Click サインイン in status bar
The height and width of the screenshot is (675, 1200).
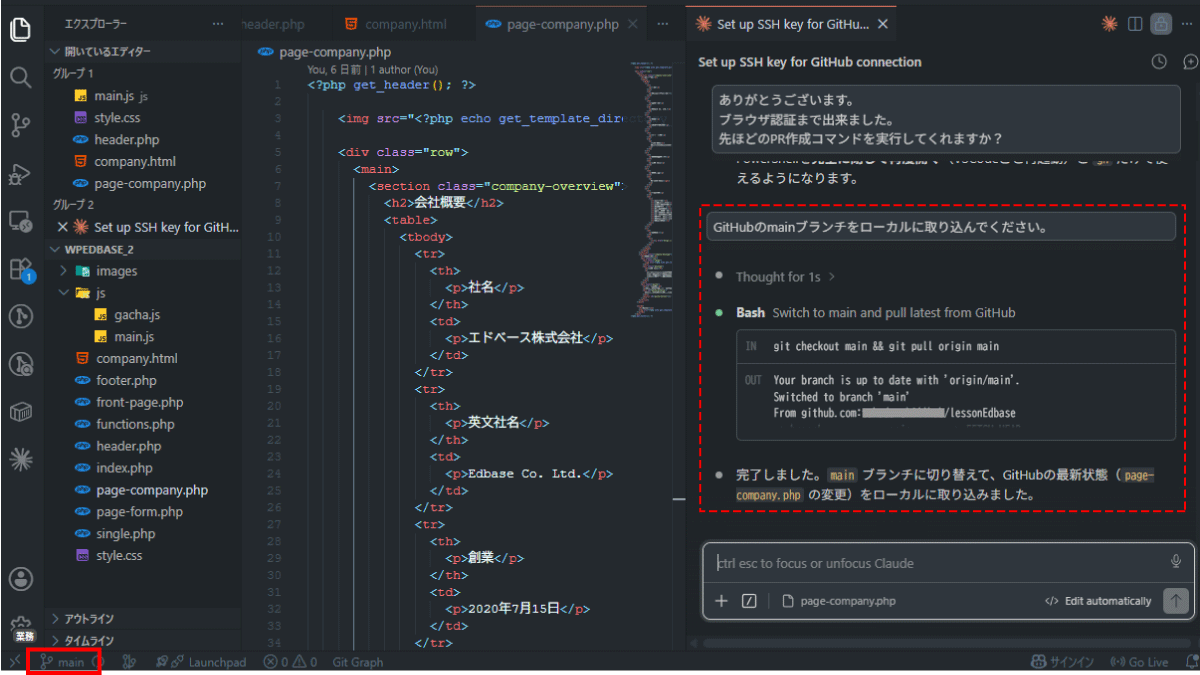(x=1062, y=662)
